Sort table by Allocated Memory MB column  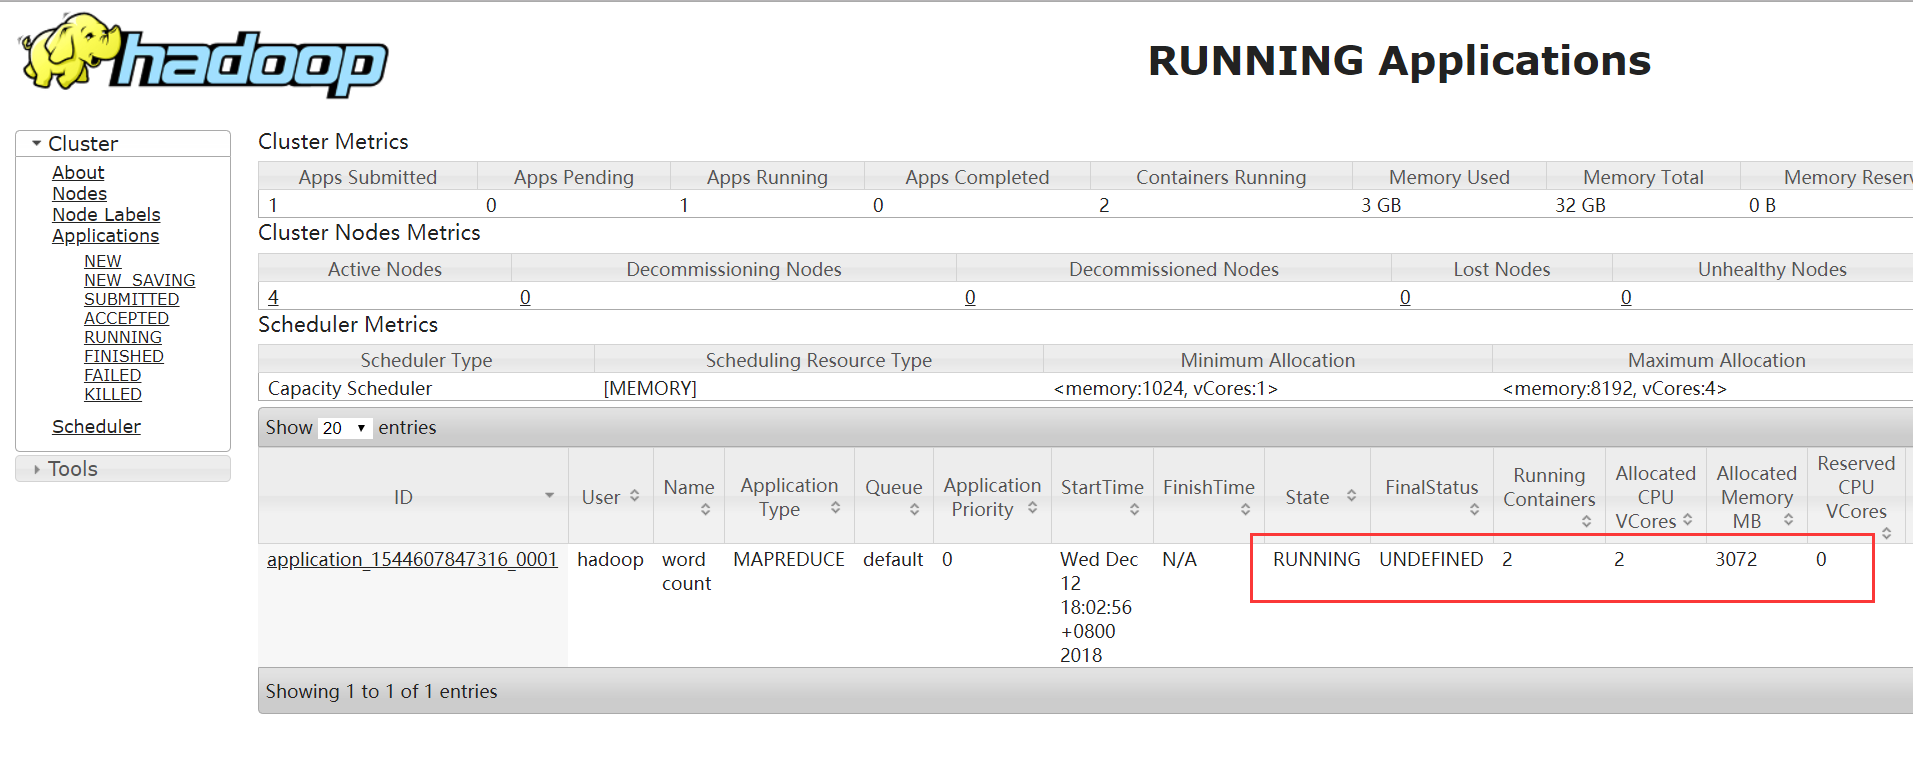click(x=1756, y=496)
